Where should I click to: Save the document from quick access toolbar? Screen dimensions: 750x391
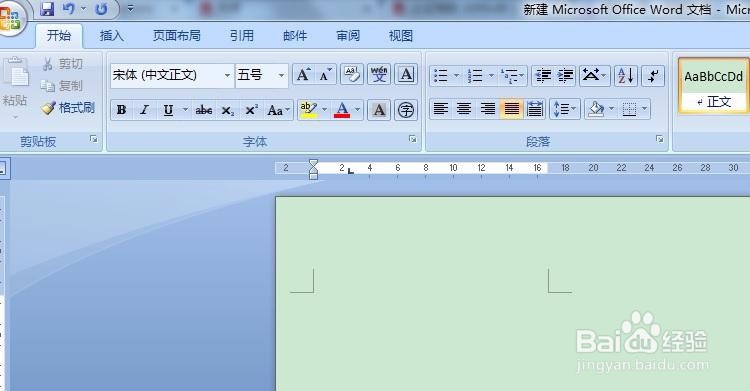(47, 9)
